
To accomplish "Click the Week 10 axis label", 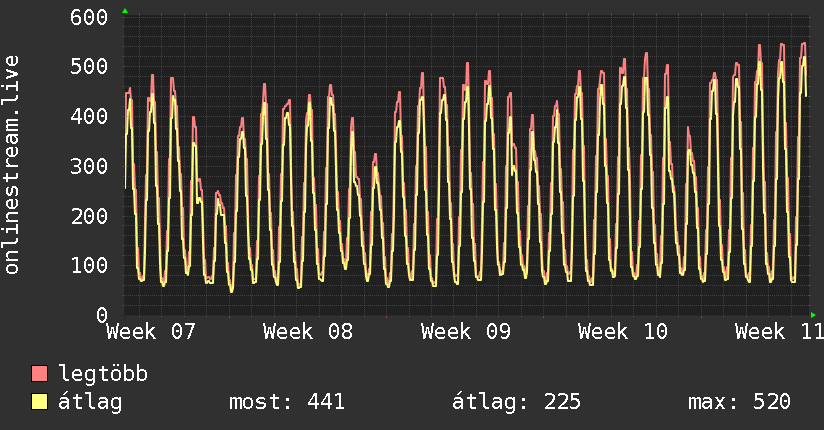I will point(623,332).
